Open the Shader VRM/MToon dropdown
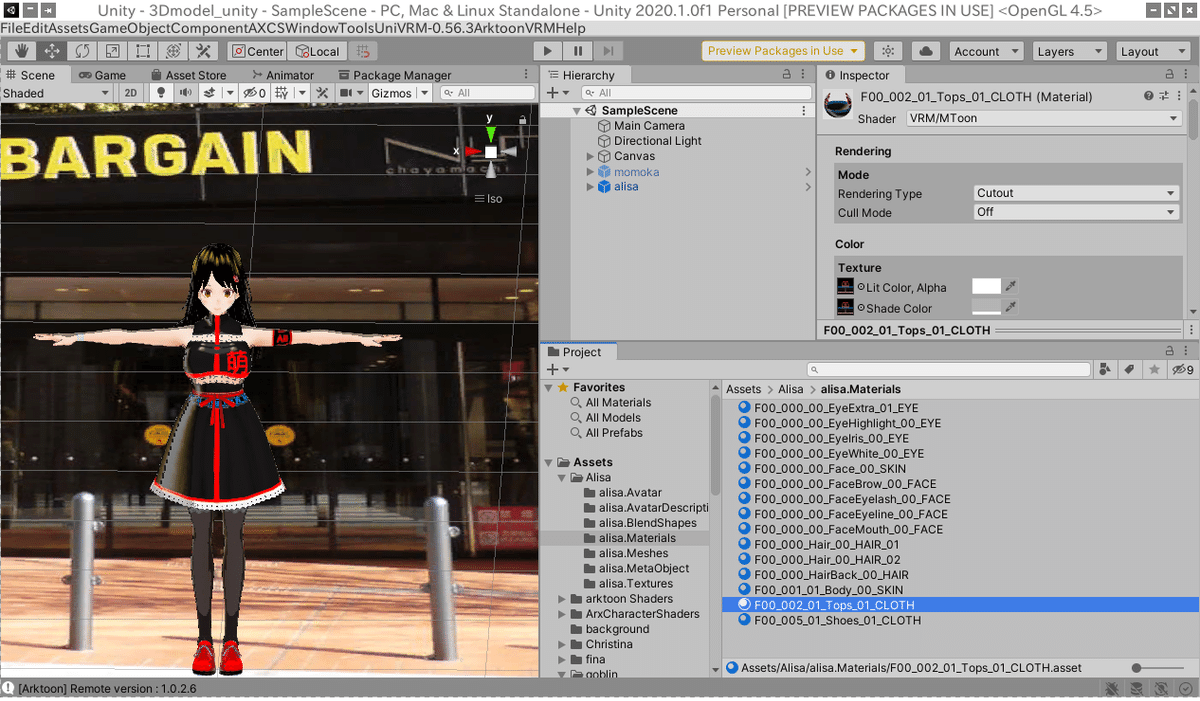The image size is (1200, 701). click(x=1044, y=118)
